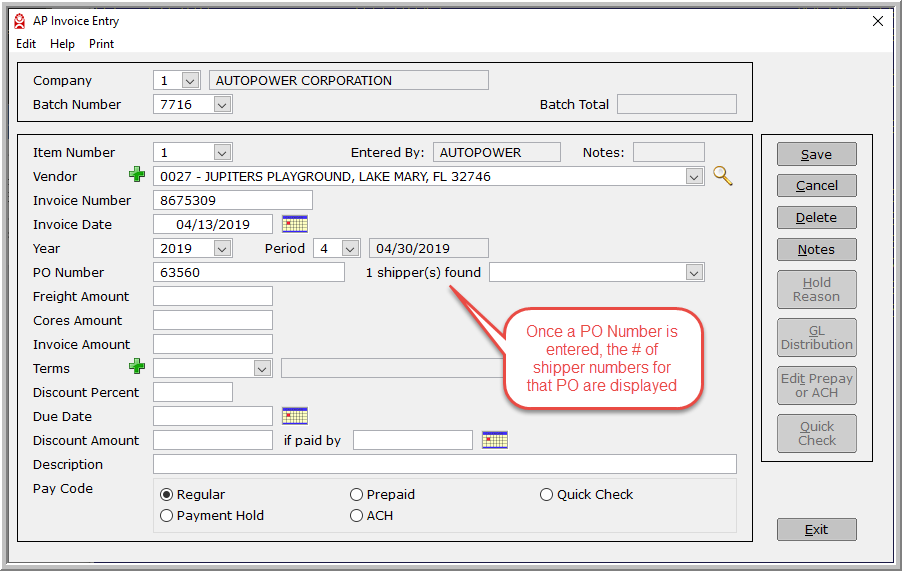Click into the Freight Amount field
This screenshot has width=902, height=571.
pos(212,296)
